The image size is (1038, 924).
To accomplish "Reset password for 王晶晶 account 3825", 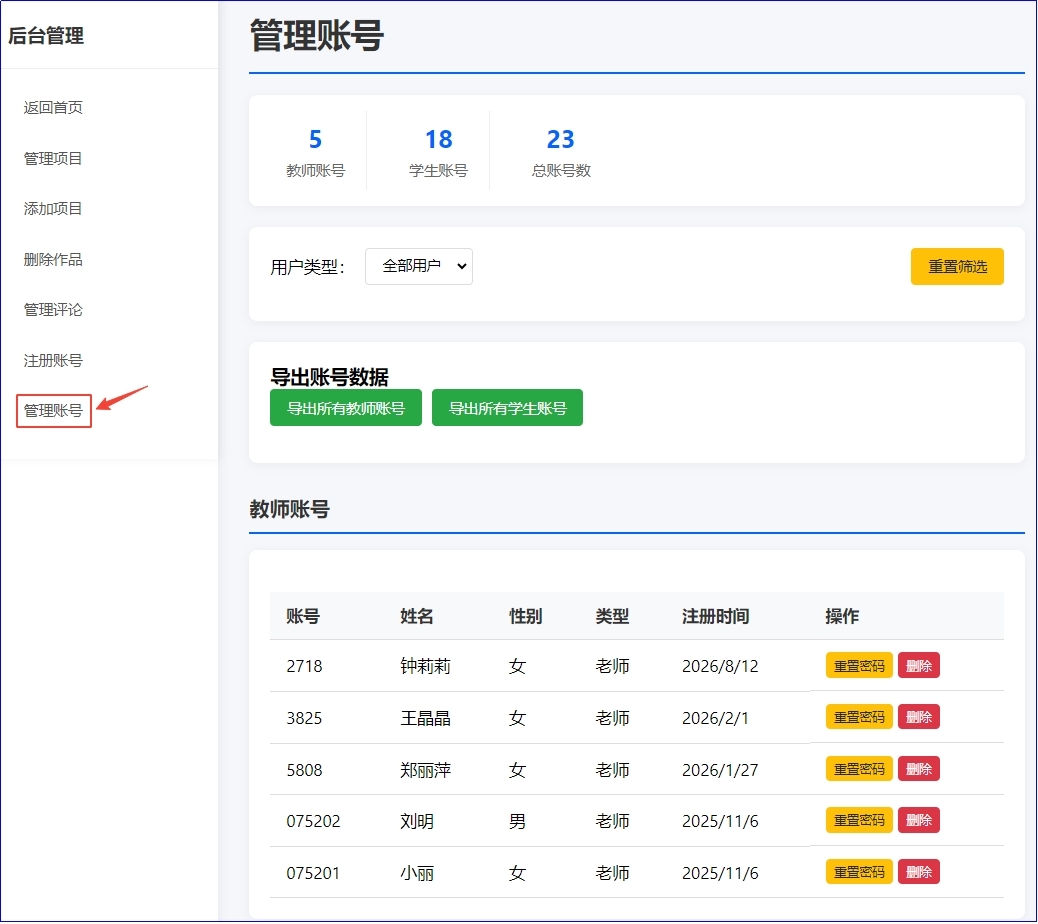I will (x=859, y=717).
